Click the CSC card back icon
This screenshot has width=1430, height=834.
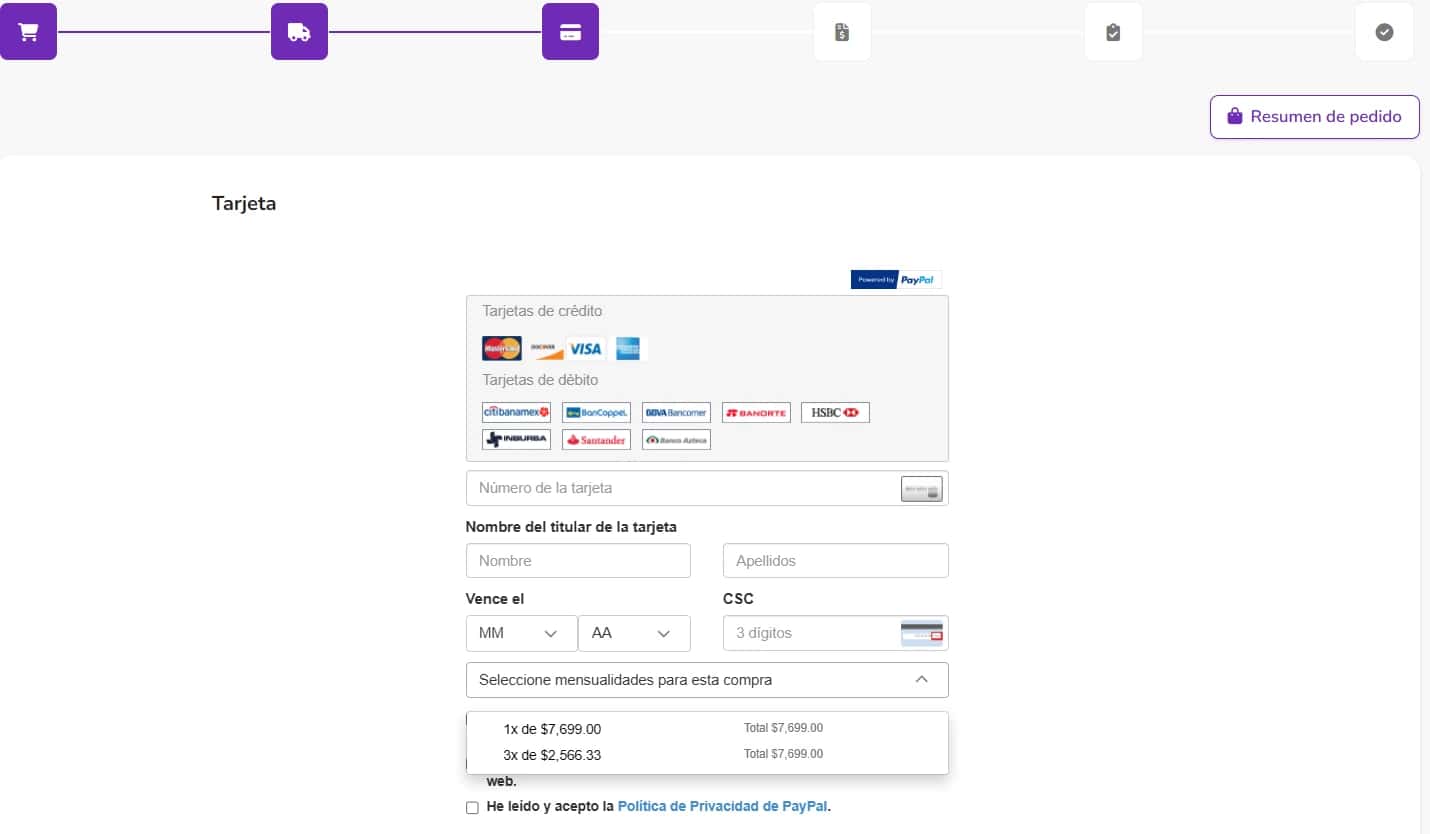pyautogui.click(x=921, y=634)
